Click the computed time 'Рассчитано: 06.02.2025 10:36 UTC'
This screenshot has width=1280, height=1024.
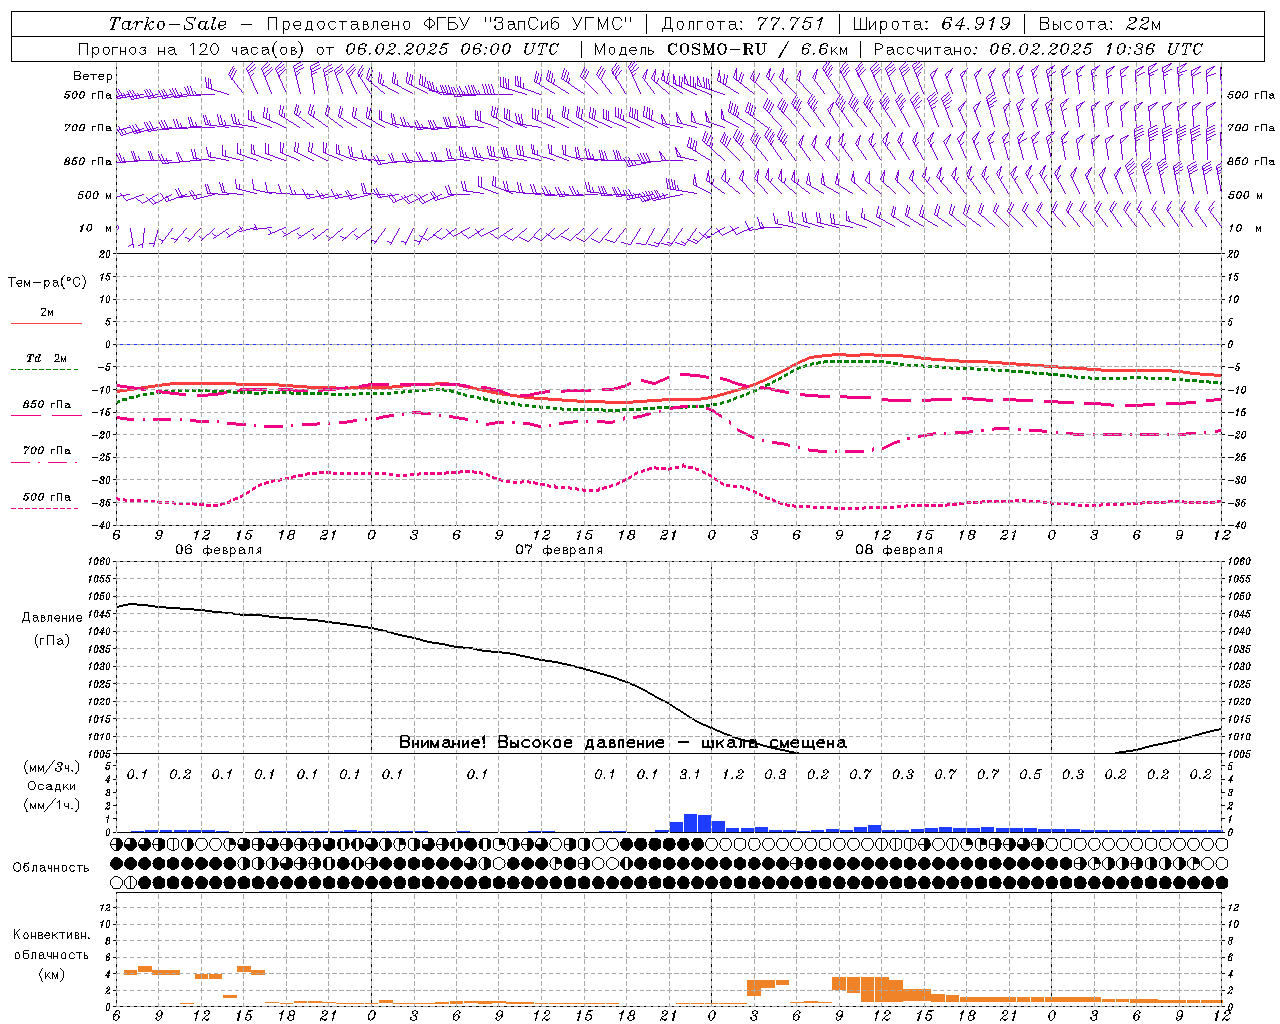[1038, 49]
